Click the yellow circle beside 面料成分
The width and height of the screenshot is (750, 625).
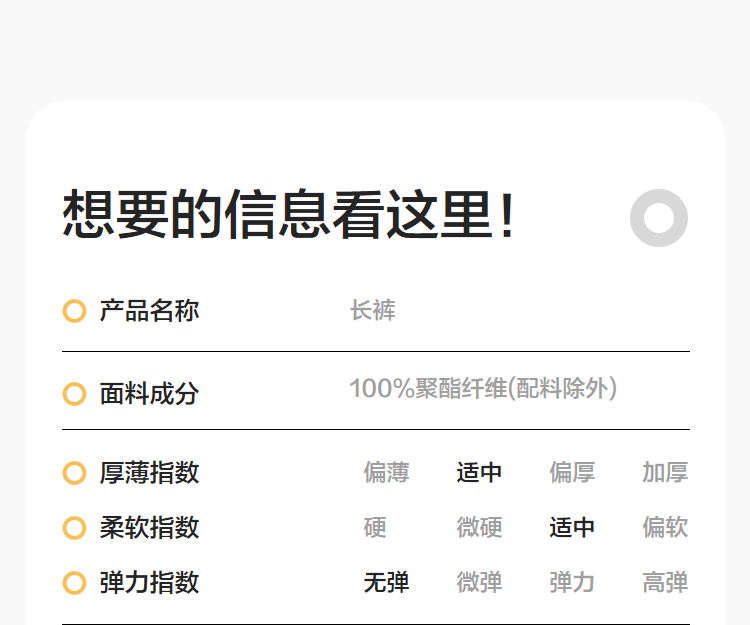click(74, 394)
